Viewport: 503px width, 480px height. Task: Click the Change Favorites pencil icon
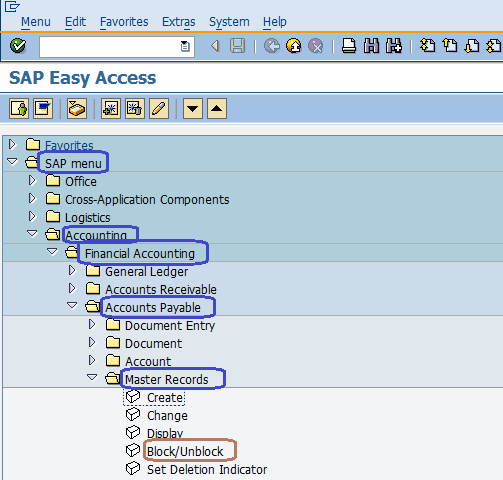(x=159, y=108)
